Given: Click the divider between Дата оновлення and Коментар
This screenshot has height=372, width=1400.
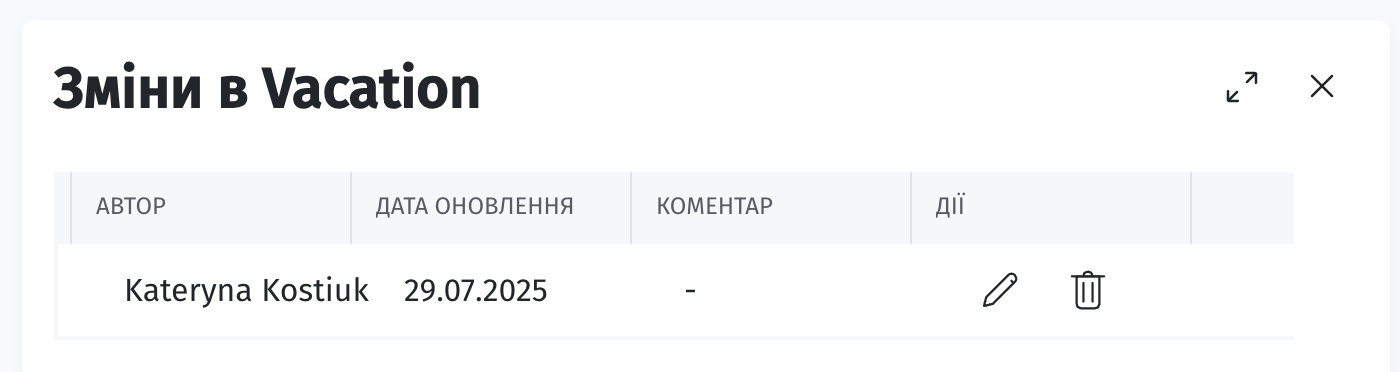Looking at the screenshot, I should [631, 208].
